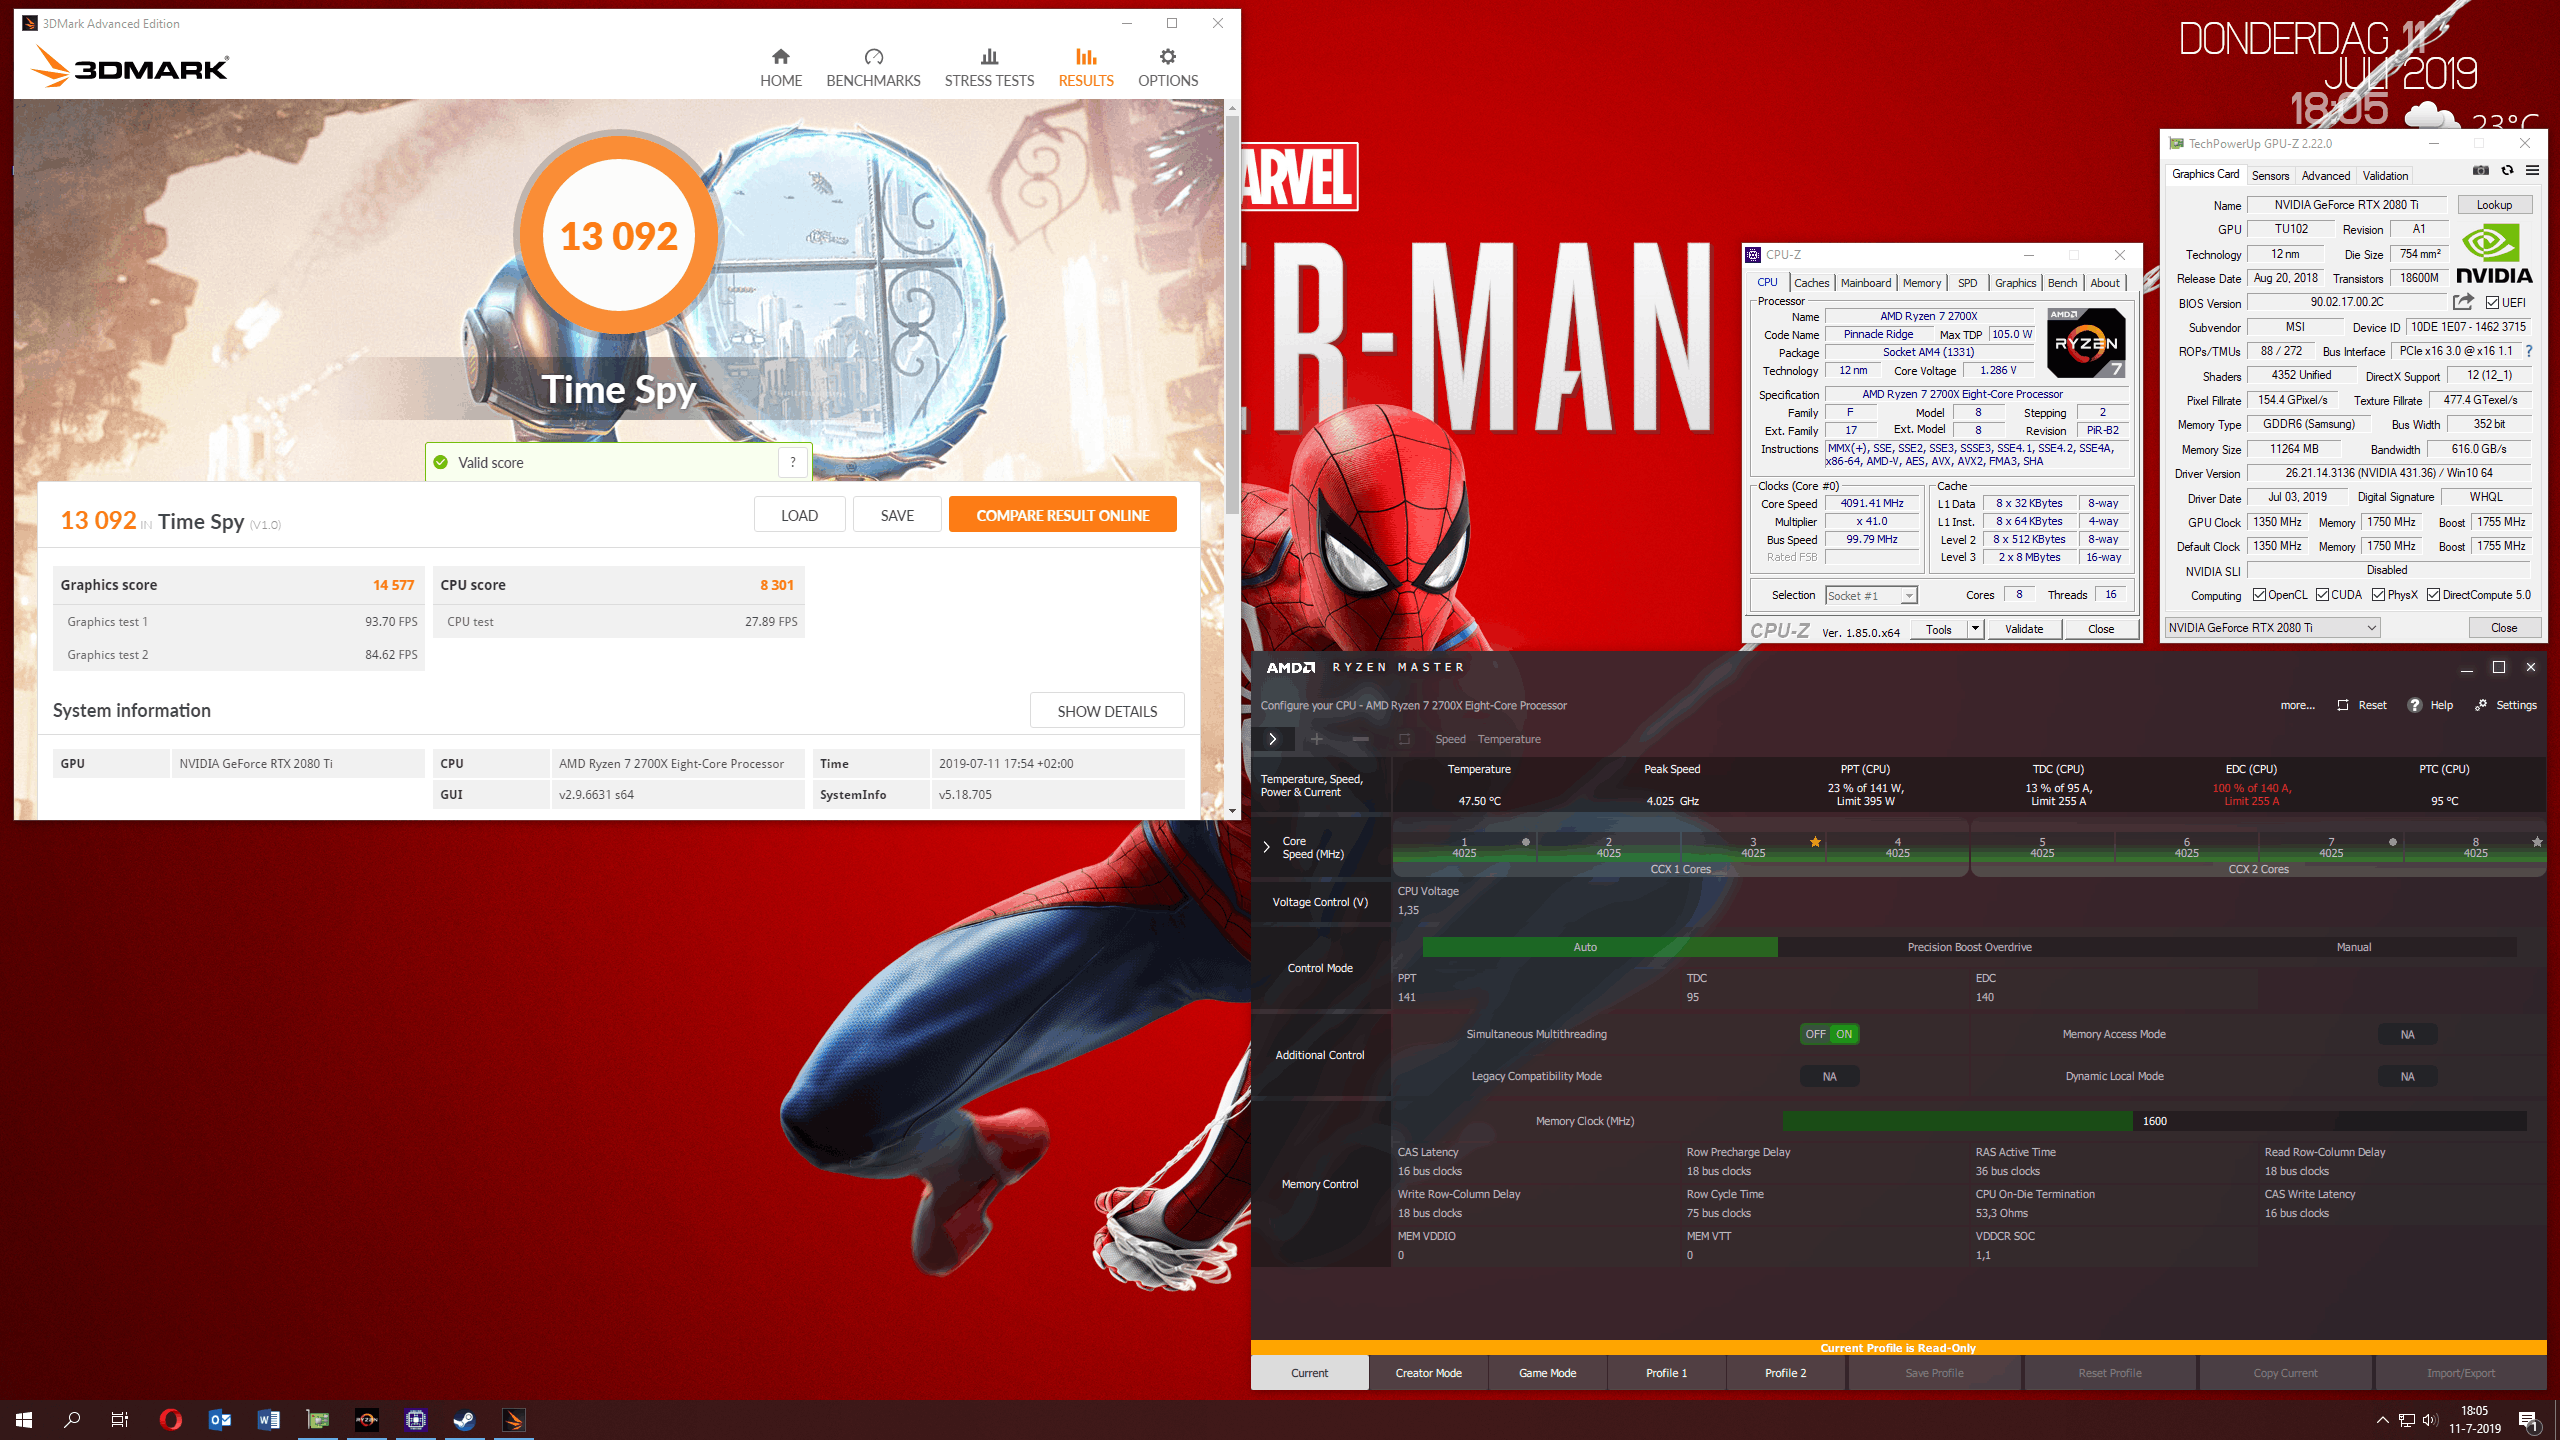Image resolution: width=2560 pixels, height=1440 pixels.
Task: Click Validate button in CPU-Z
Action: [x=2024, y=629]
